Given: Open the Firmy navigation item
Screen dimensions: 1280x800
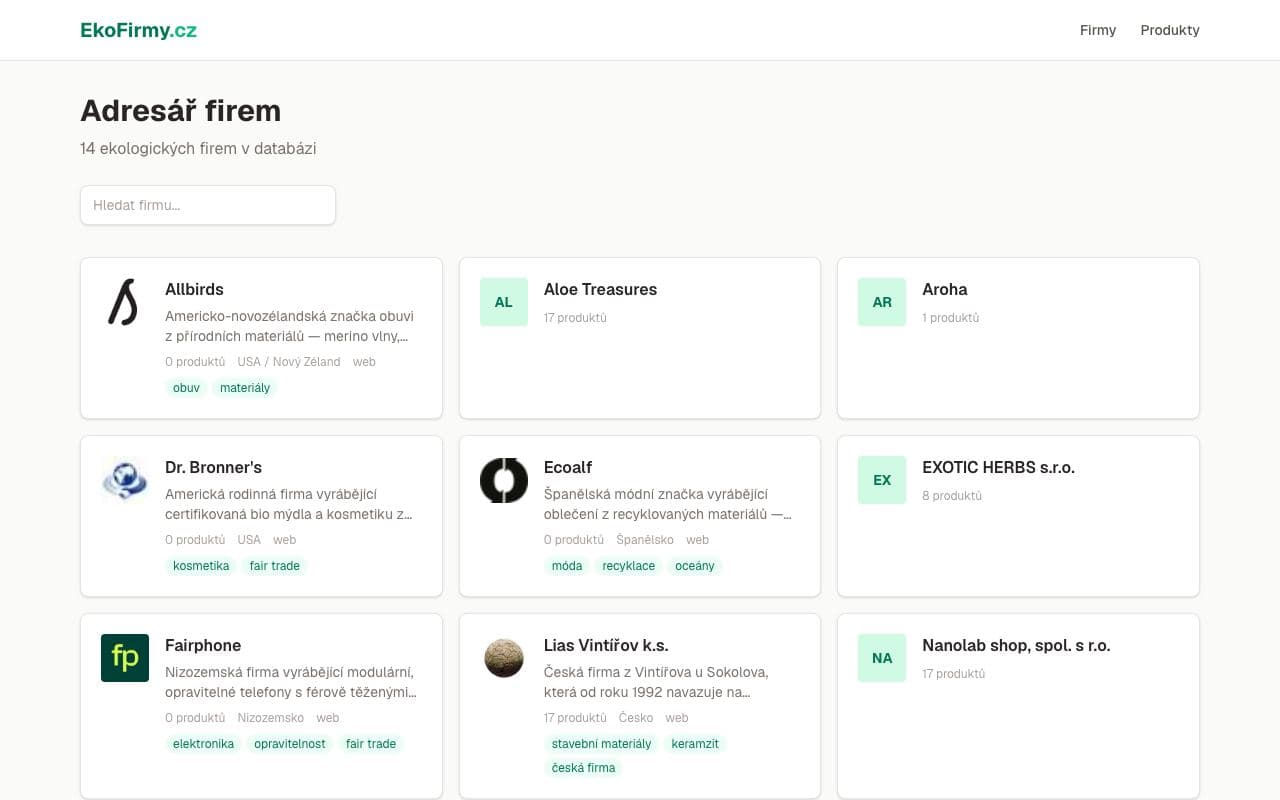Looking at the screenshot, I should 1098,30.
